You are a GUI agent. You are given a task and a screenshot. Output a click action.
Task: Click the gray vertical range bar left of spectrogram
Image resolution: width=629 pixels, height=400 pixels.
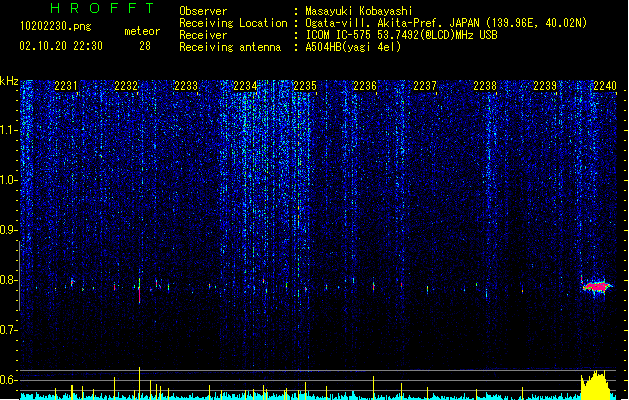(19, 276)
